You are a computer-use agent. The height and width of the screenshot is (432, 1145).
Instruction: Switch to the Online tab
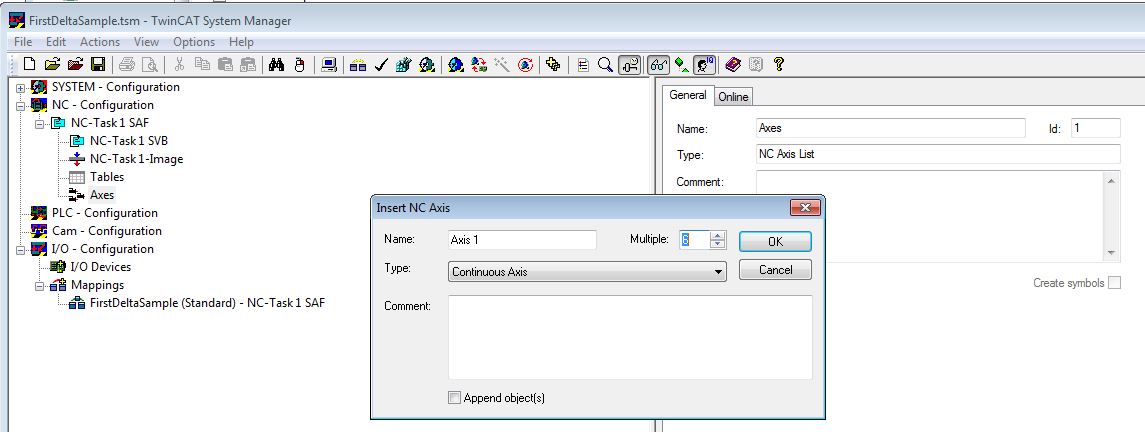click(732, 96)
